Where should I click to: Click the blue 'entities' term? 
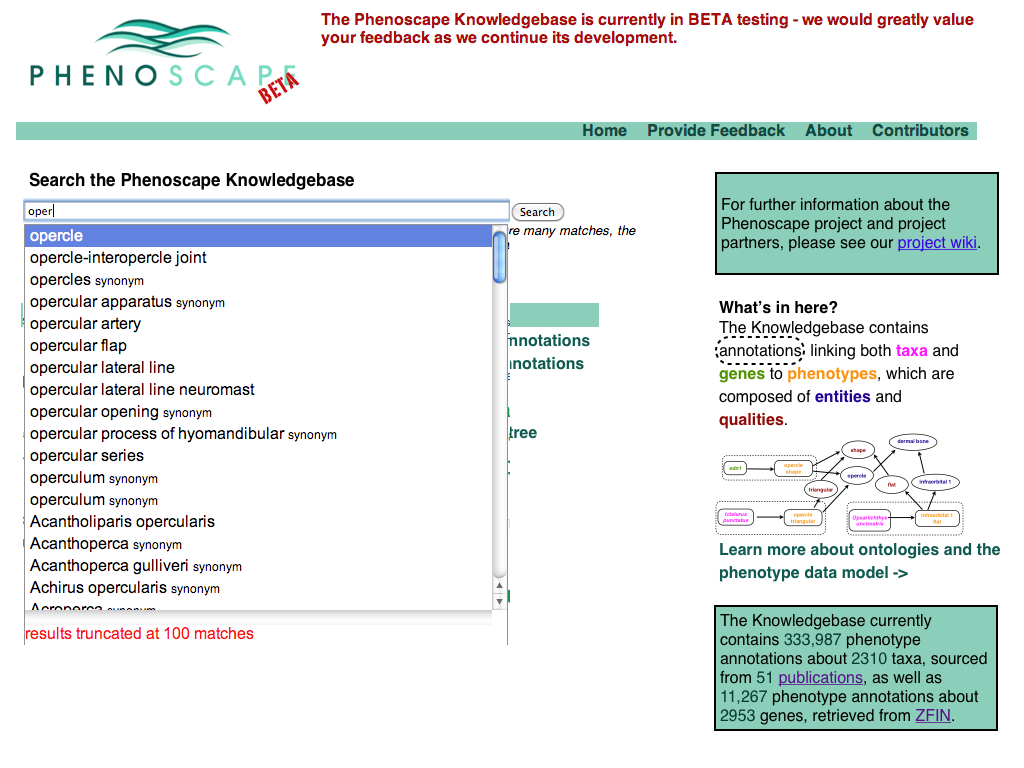[842, 396]
